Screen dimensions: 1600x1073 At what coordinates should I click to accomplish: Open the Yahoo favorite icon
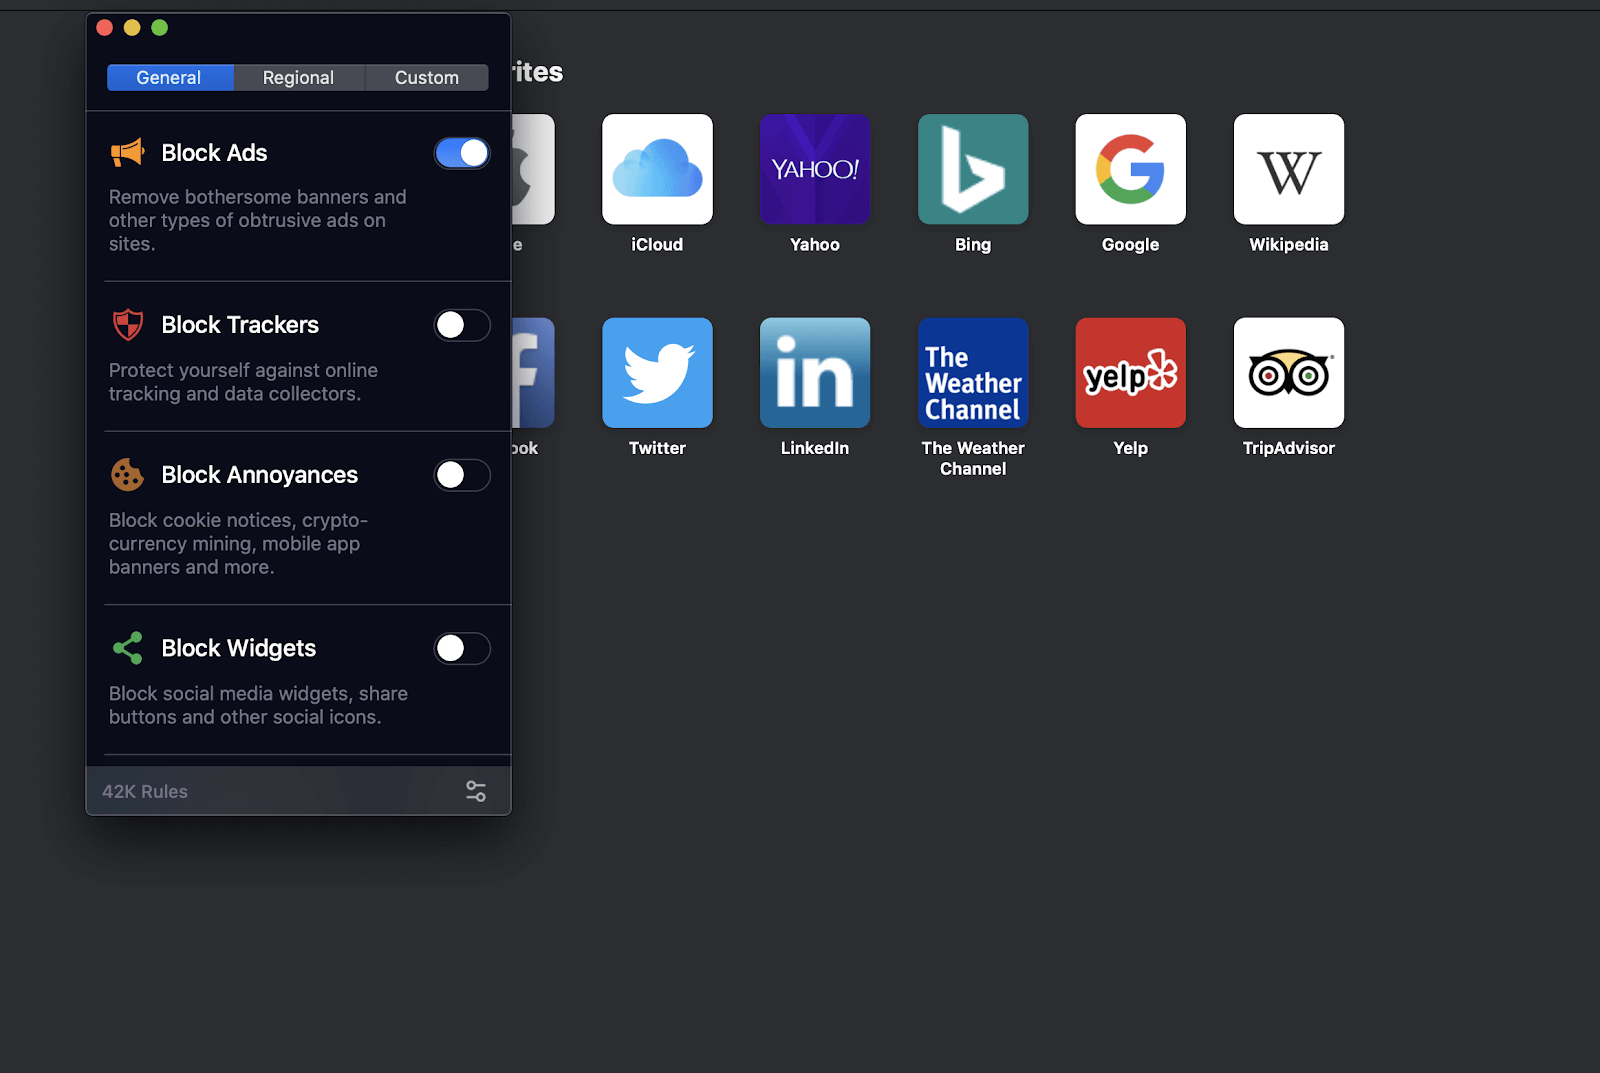(x=815, y=169)
